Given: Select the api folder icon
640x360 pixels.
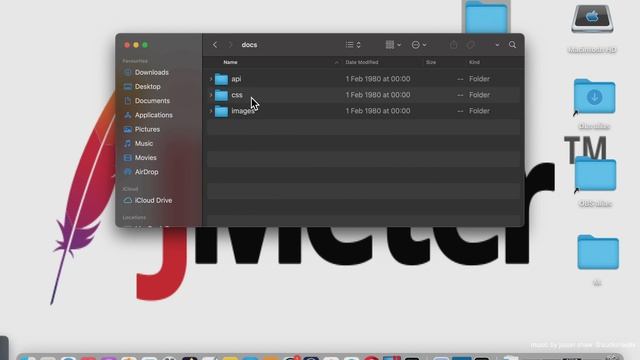Looking at the screenshot, I should point(221,79).
